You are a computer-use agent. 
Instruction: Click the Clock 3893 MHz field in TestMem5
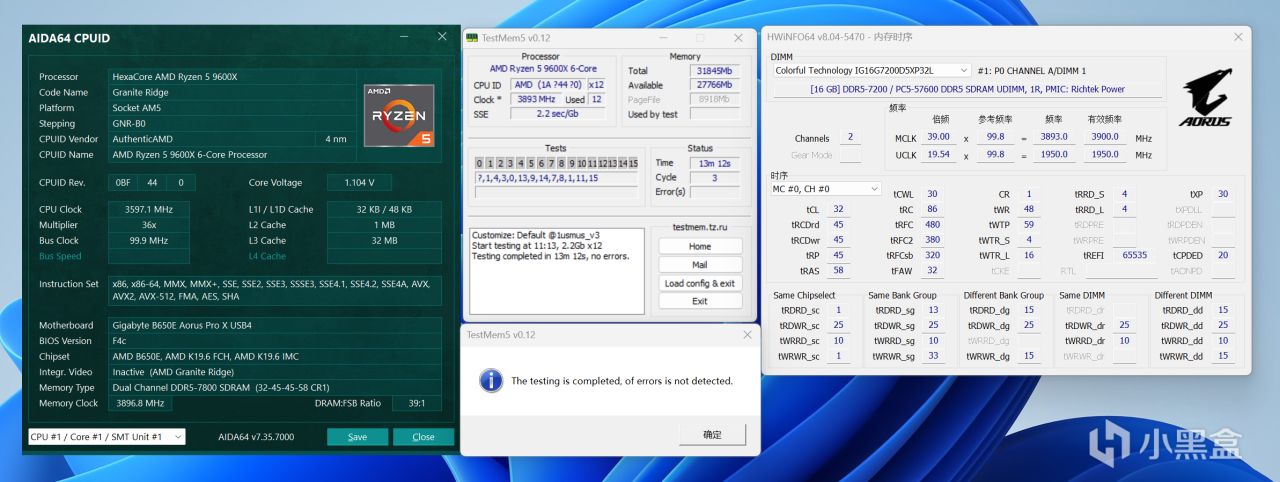pyautogui.click(x=534, y=100)
